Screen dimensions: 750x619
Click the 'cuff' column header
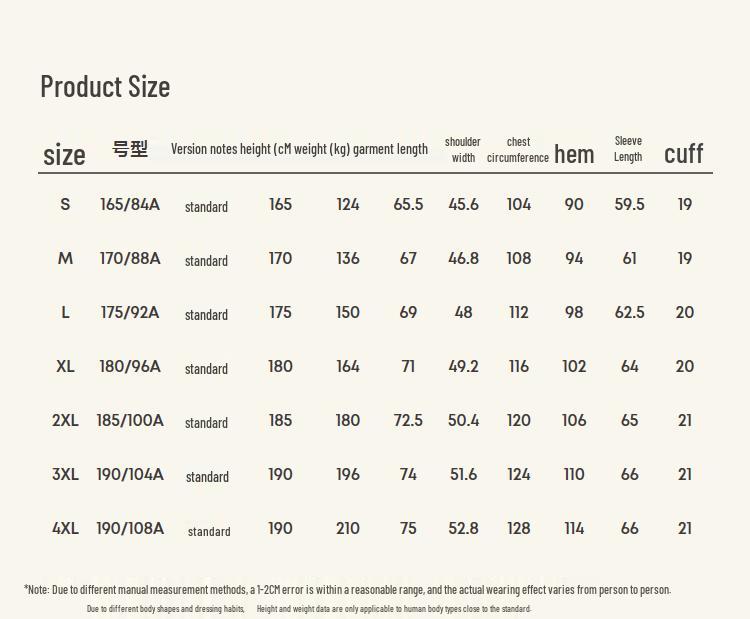684,154
